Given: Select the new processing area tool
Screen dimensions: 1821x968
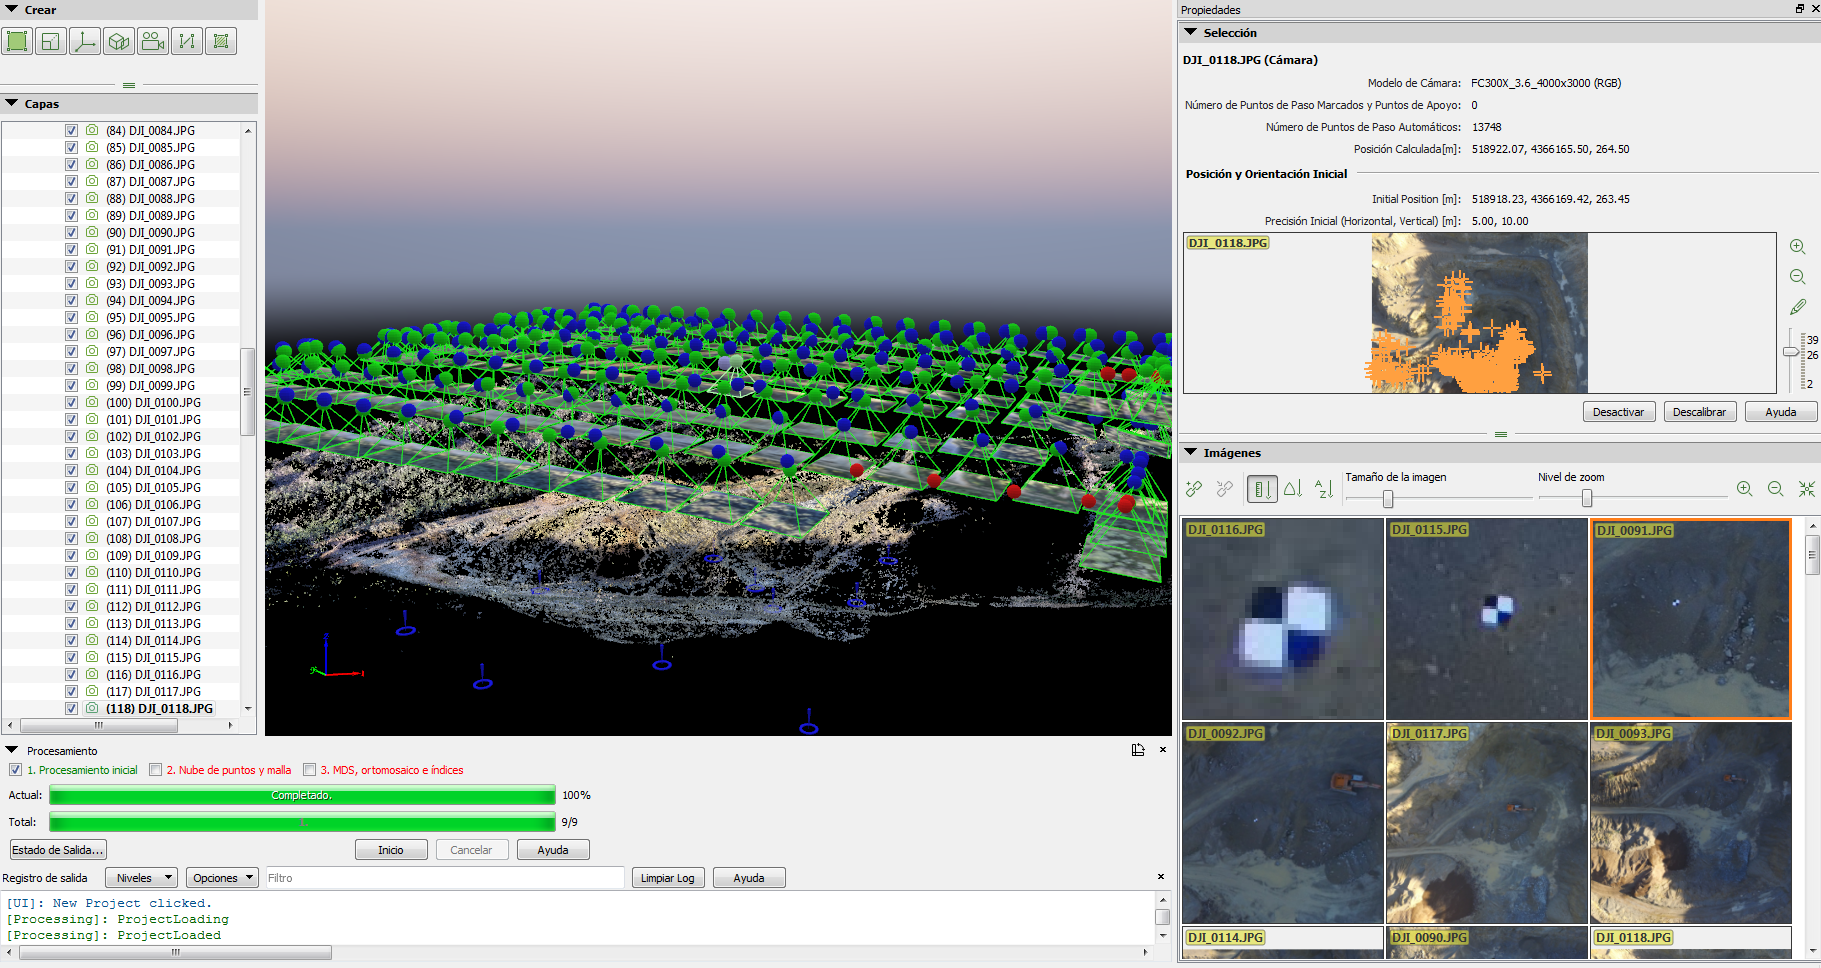Looking at the screenshot, I should coord(17,41).
